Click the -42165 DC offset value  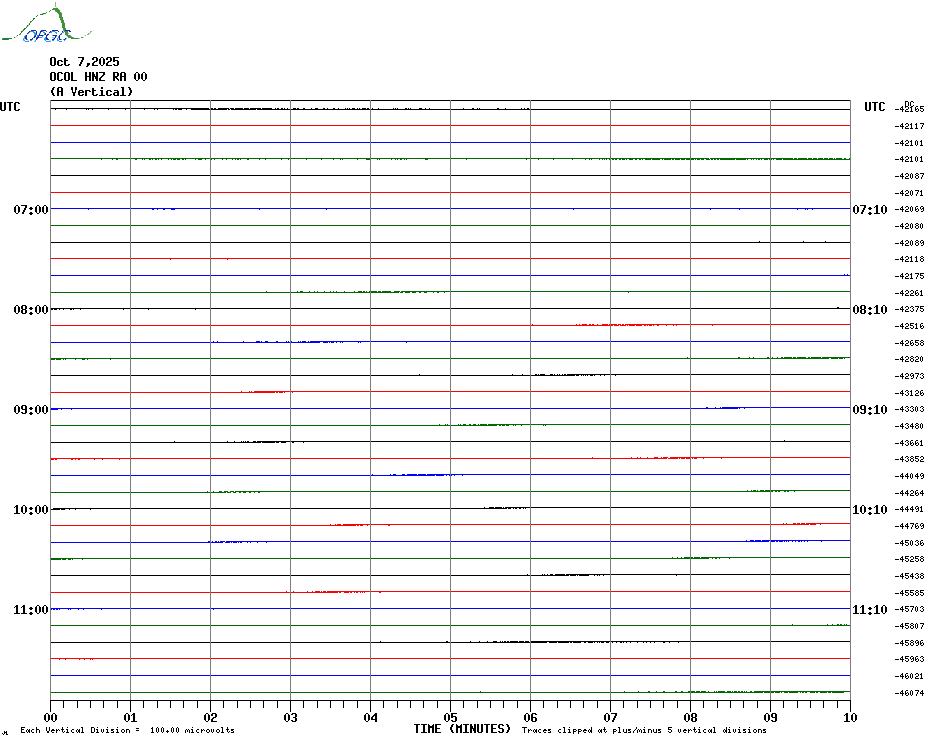[911, 109]
